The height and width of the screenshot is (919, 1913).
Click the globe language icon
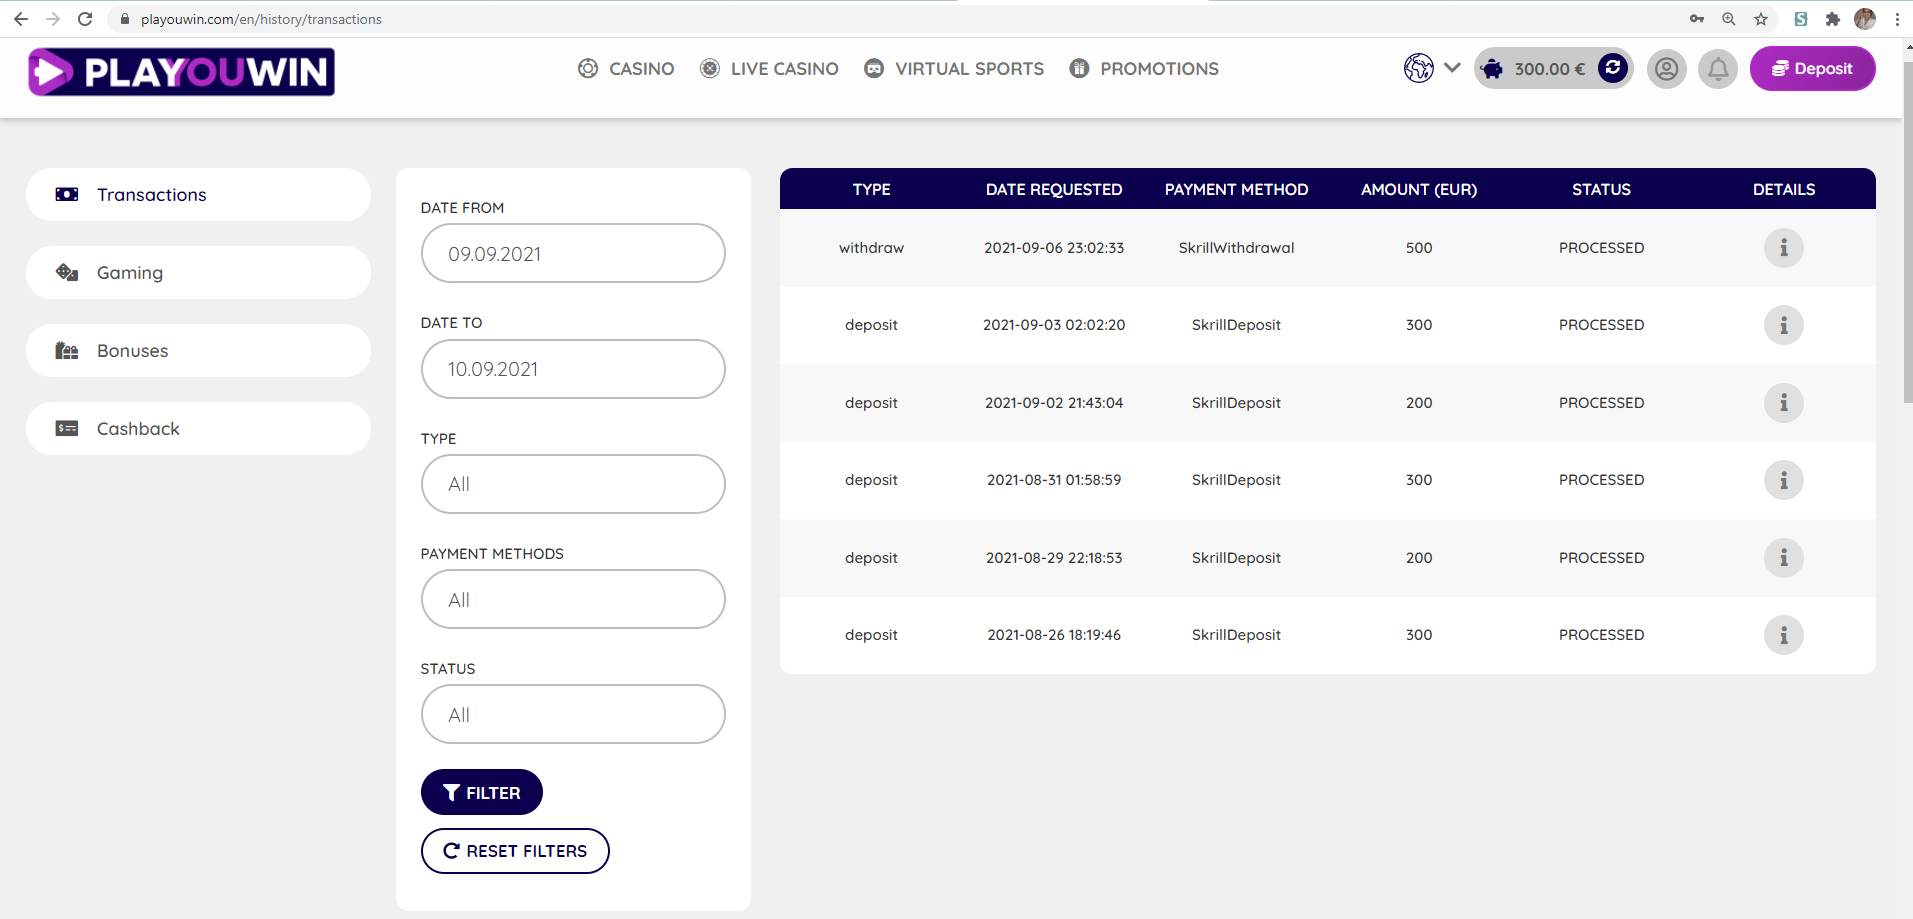(x=1418, y=68)
